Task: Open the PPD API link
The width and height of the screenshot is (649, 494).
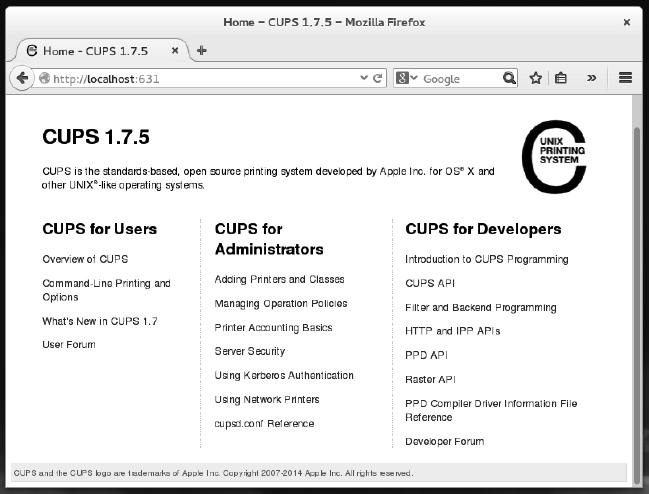Action: [x=426, y=355]
